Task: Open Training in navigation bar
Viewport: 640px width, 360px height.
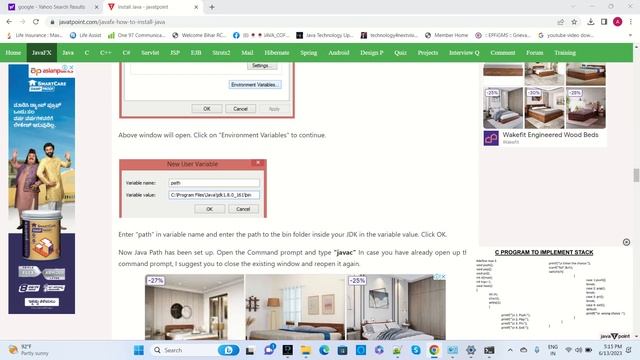Action: 564,53
